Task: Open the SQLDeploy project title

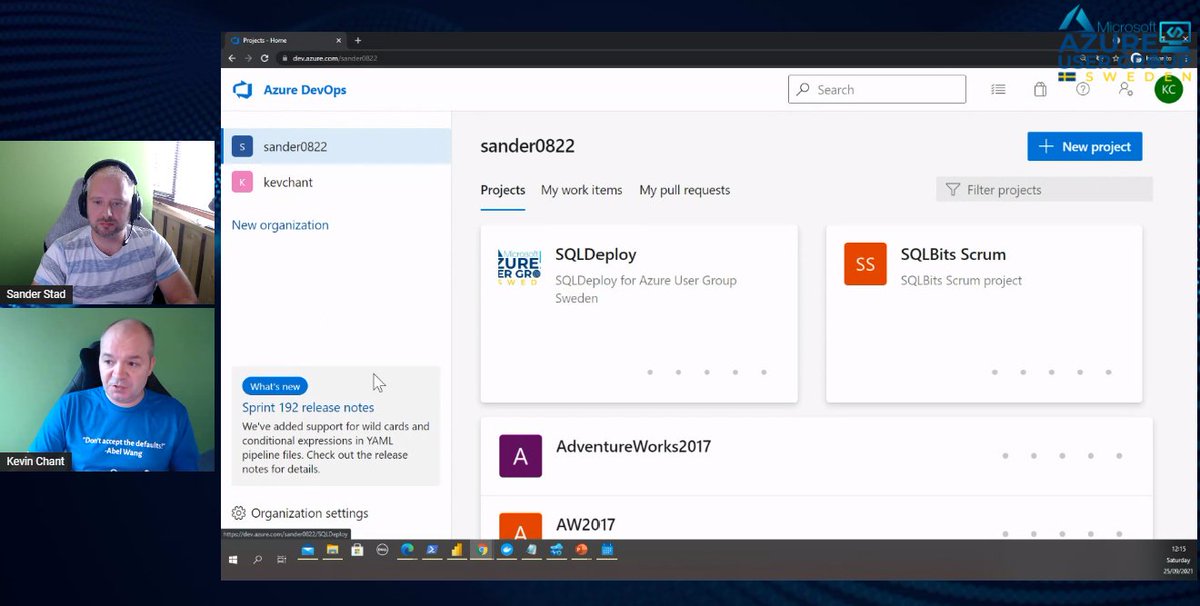Action: click(x=596, y=254)
